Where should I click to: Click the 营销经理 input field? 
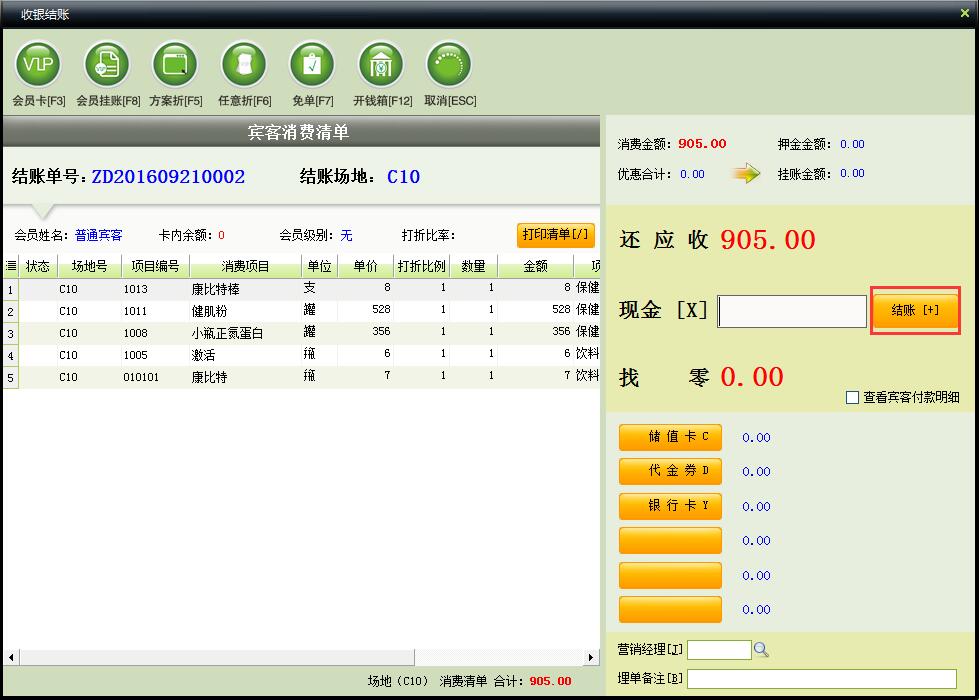click(x=719, y=649)
